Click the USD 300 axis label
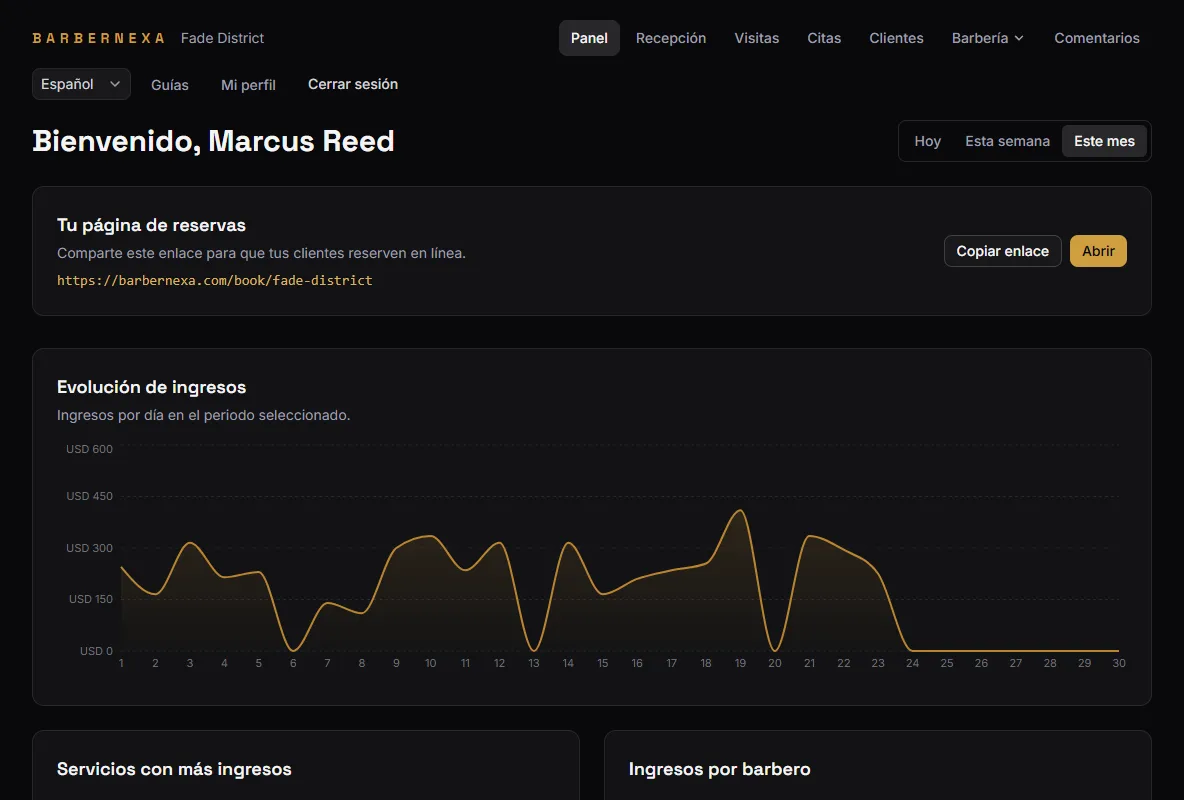 click(x=89, y=548)
